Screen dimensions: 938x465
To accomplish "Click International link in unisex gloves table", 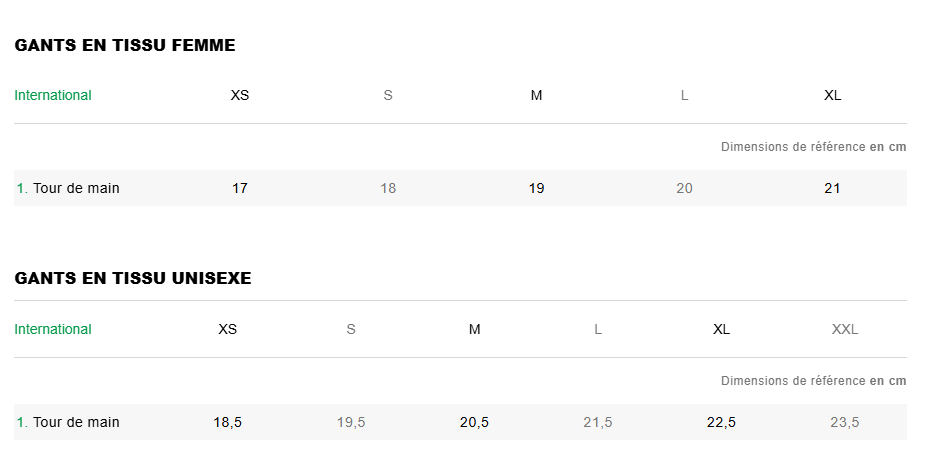I will (x=53, y=329).
